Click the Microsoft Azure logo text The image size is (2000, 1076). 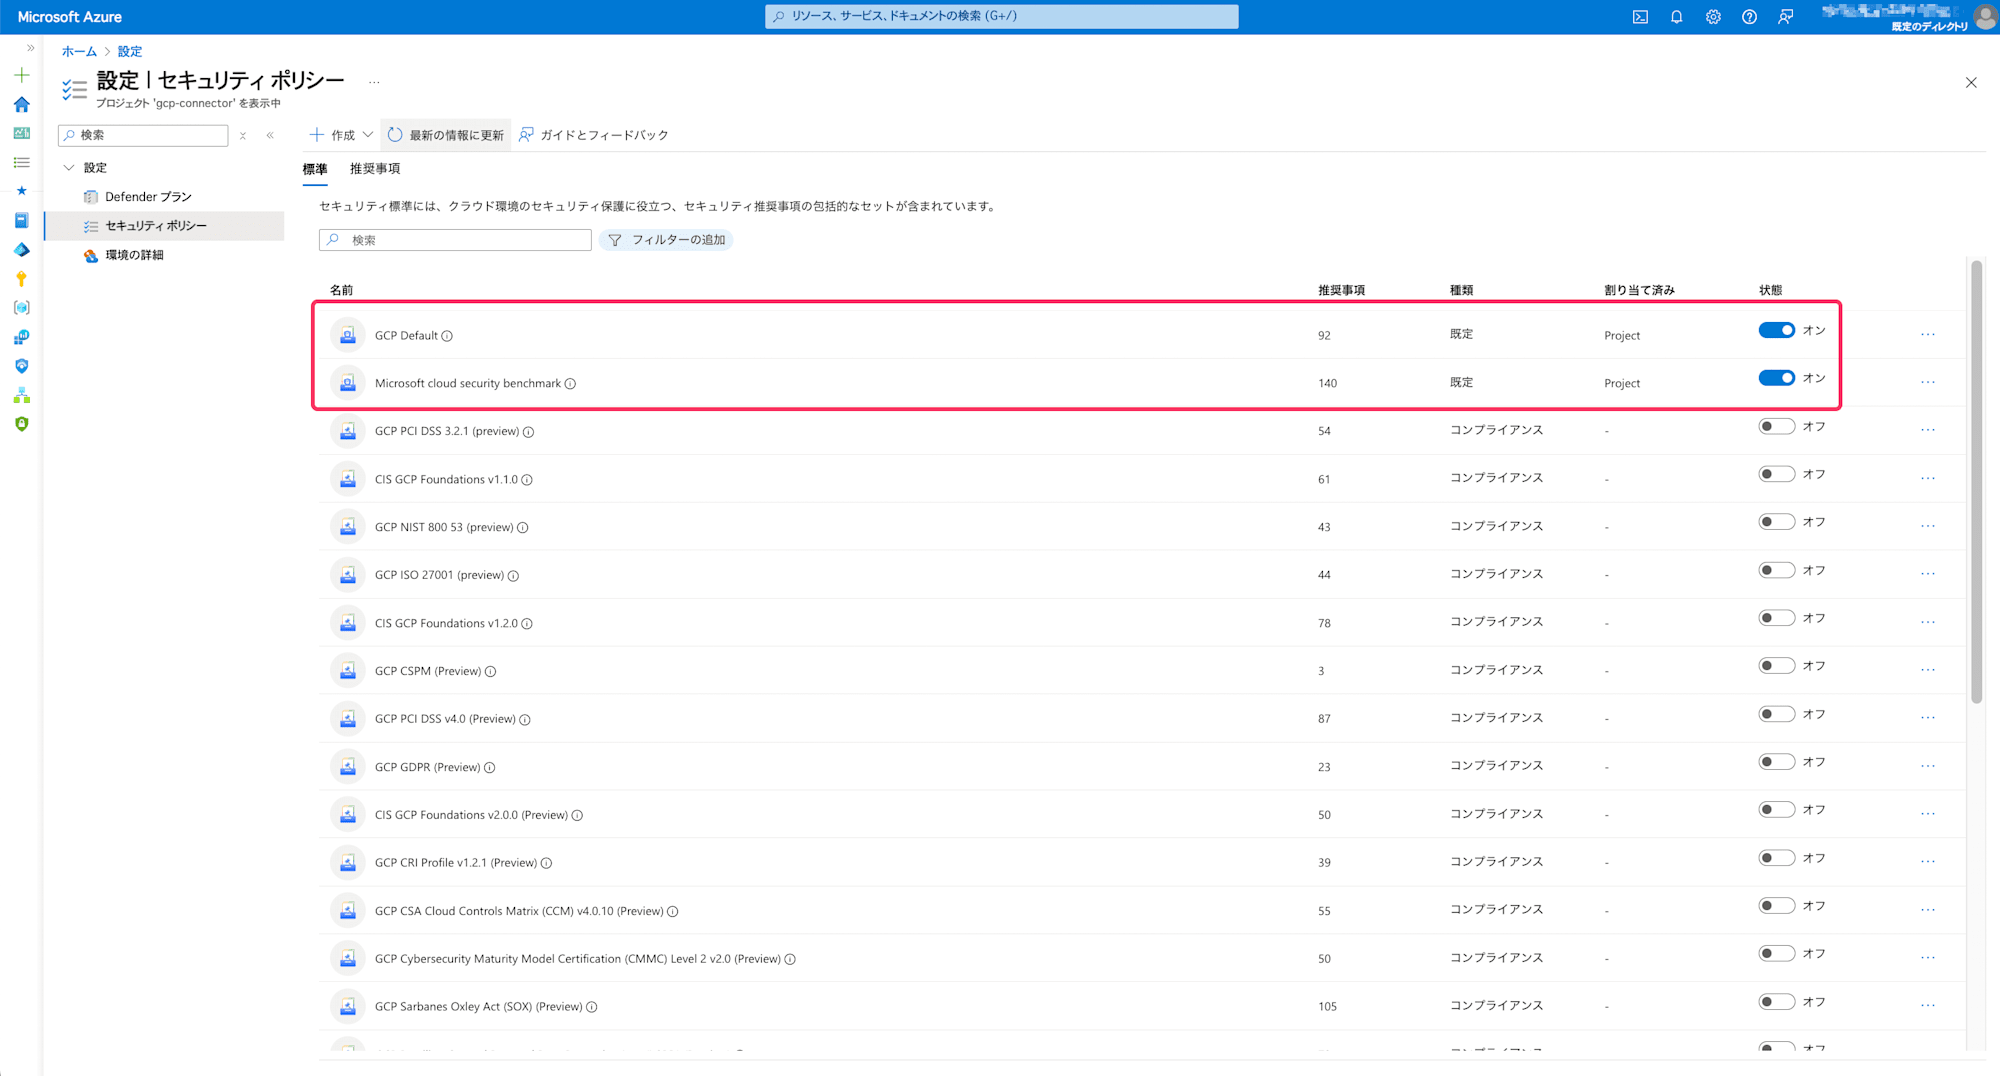70,17
